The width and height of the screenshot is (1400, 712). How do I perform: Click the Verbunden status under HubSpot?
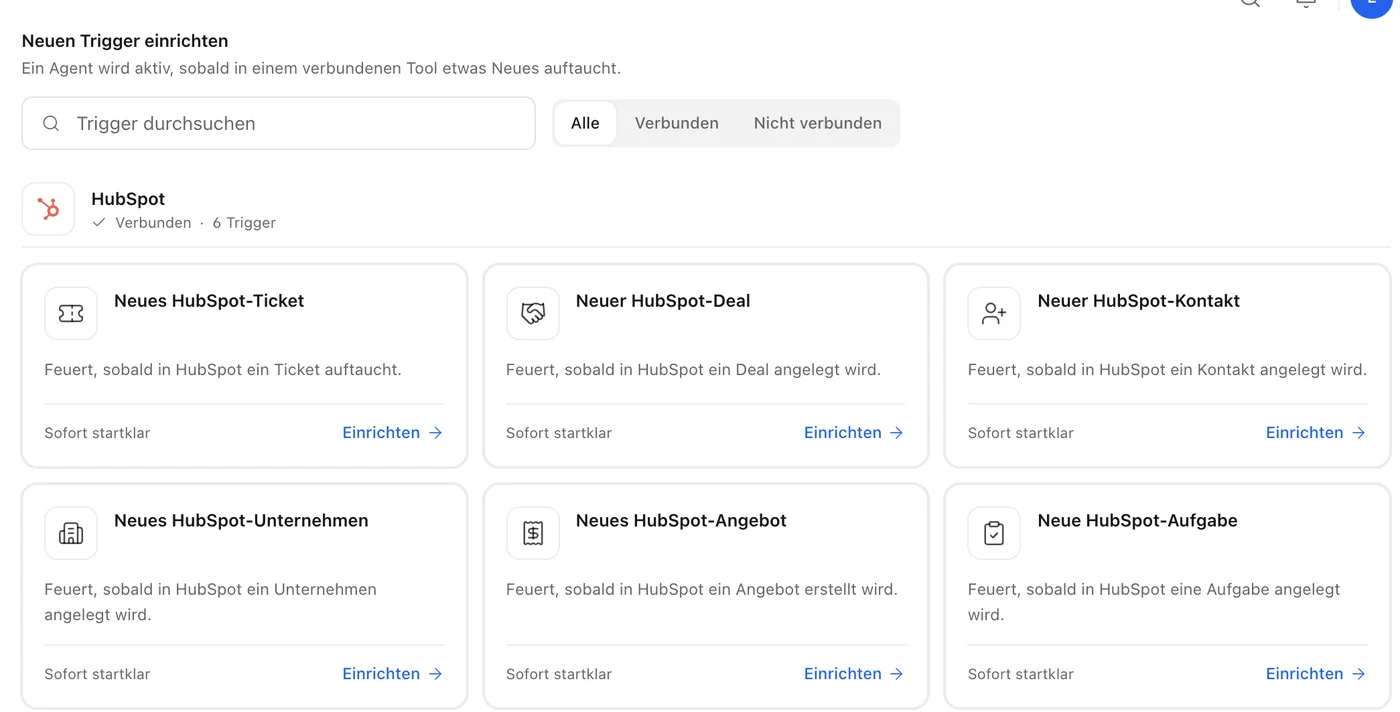tap(142, 223)
